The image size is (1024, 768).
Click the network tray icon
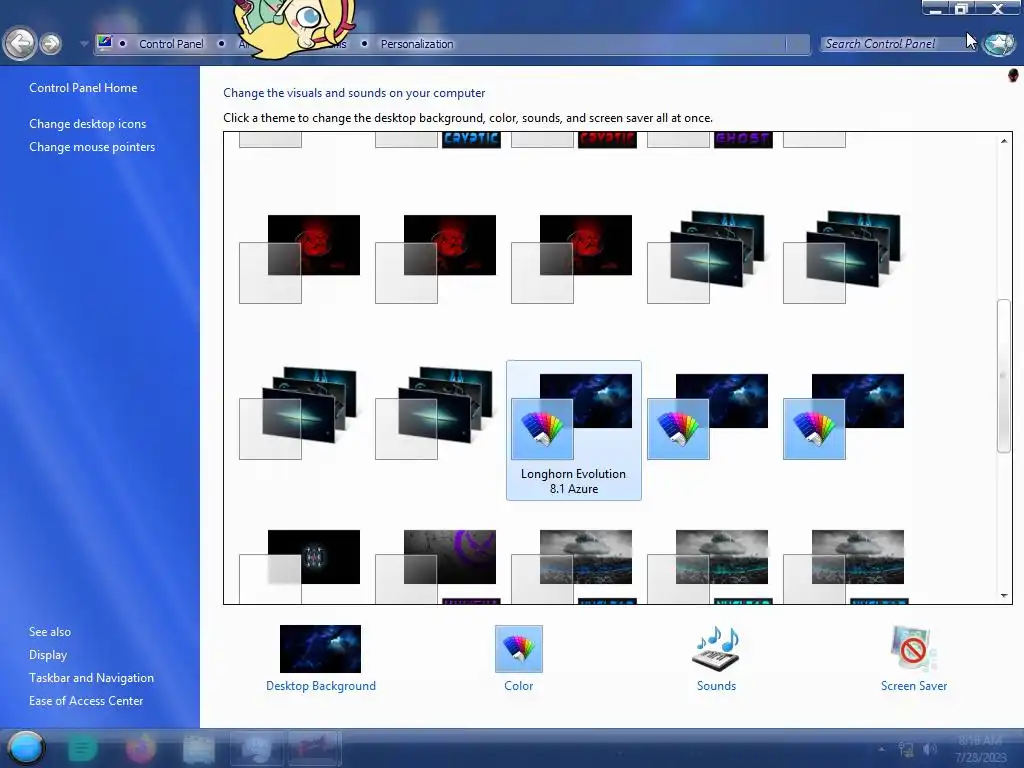(906, 749)
